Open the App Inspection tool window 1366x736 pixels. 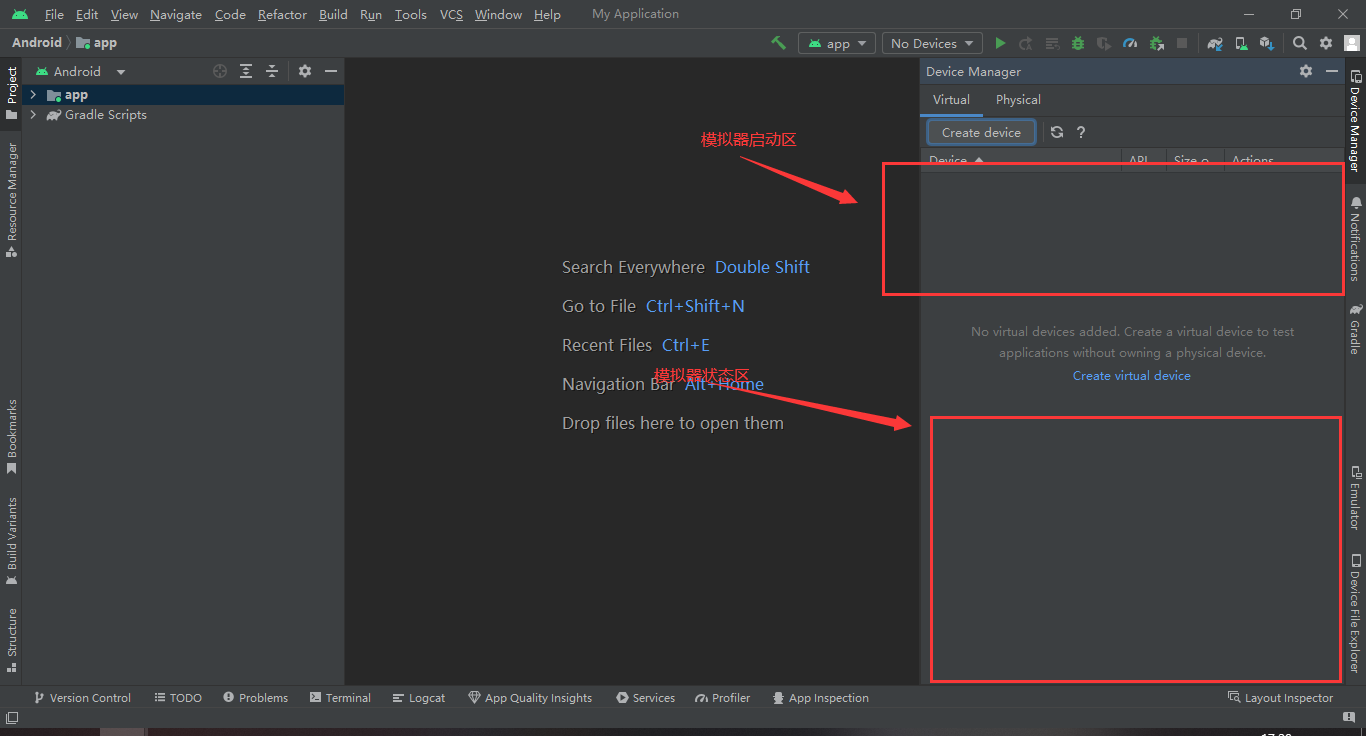[x=819, y=698]
